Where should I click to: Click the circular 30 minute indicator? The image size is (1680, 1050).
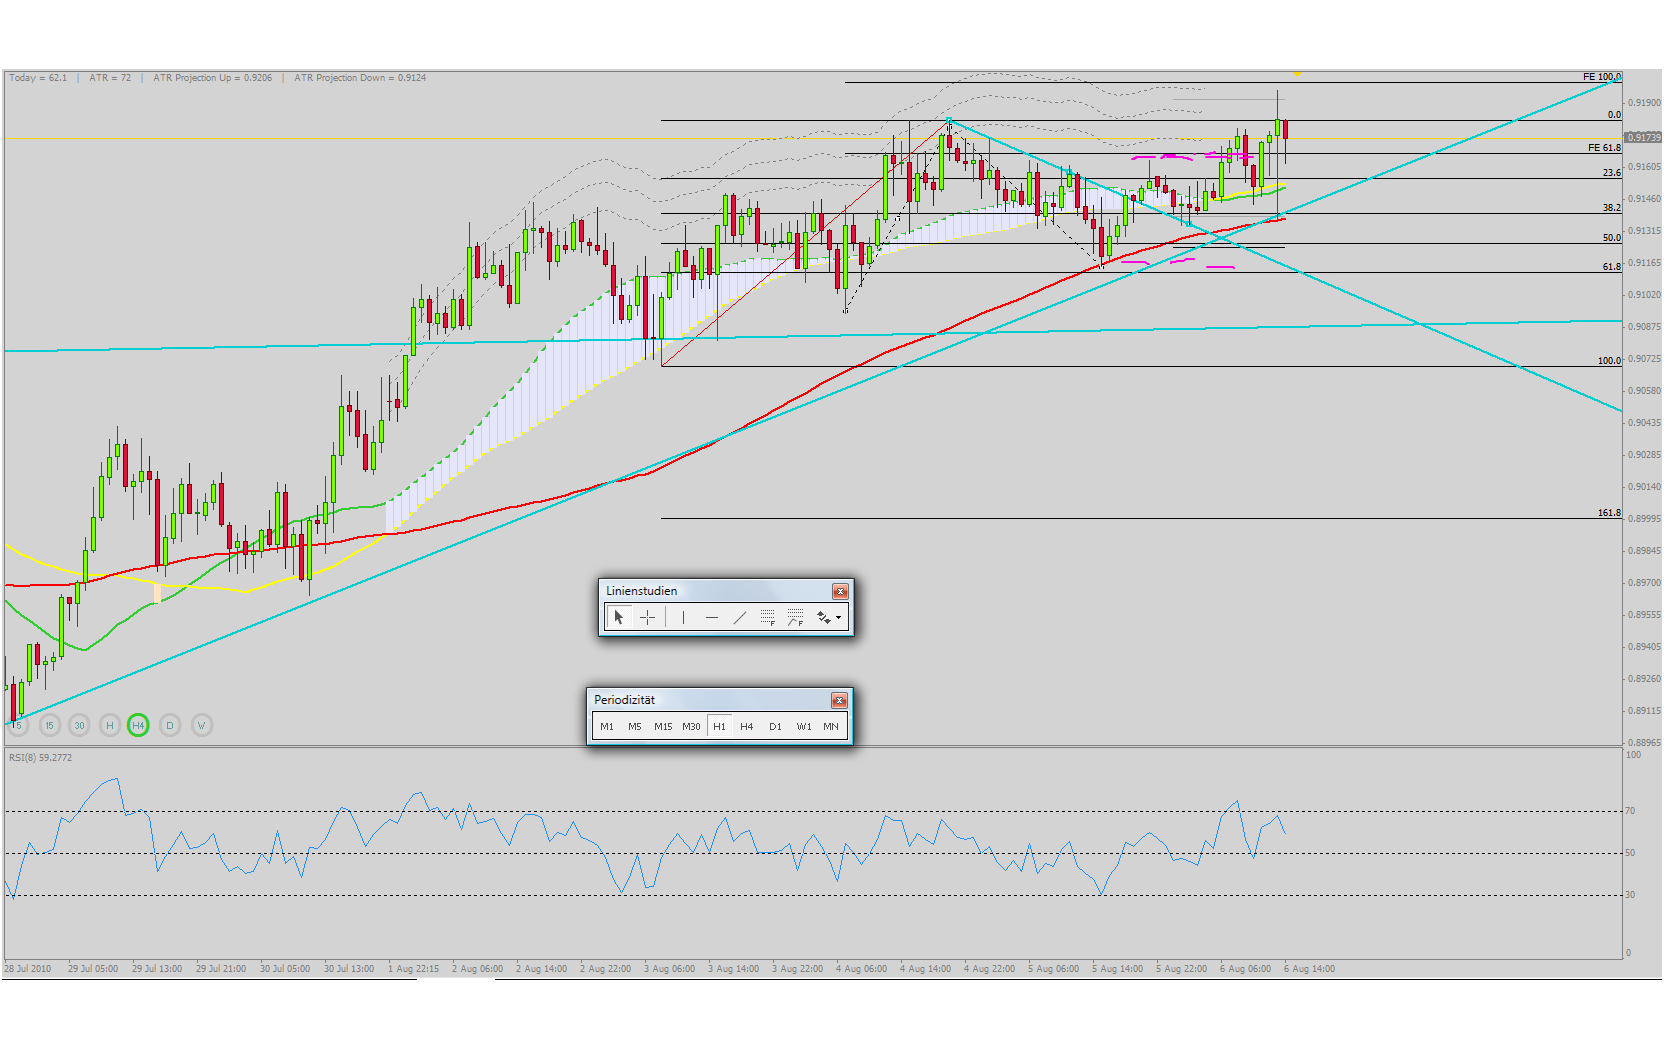click(79, 725)
